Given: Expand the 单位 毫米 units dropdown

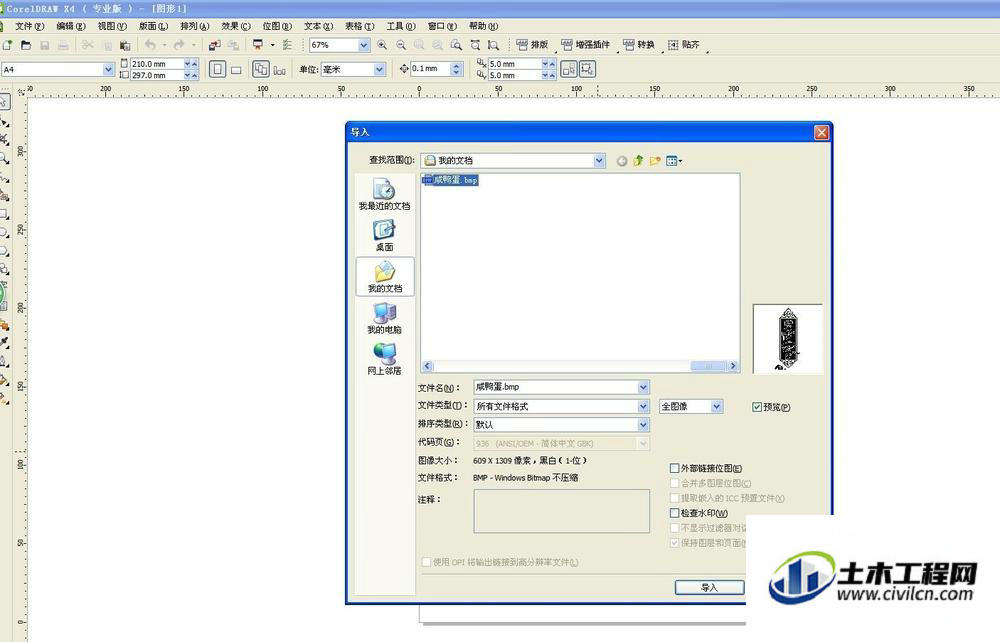Looking at the screenshot, I should tap(379, 69).
